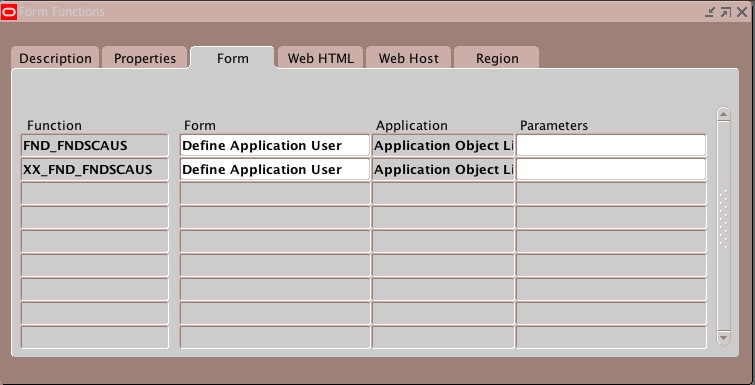
Task: Click the Form field in the XX_FND_FNDSCAUS row
Action: [275, 169]
